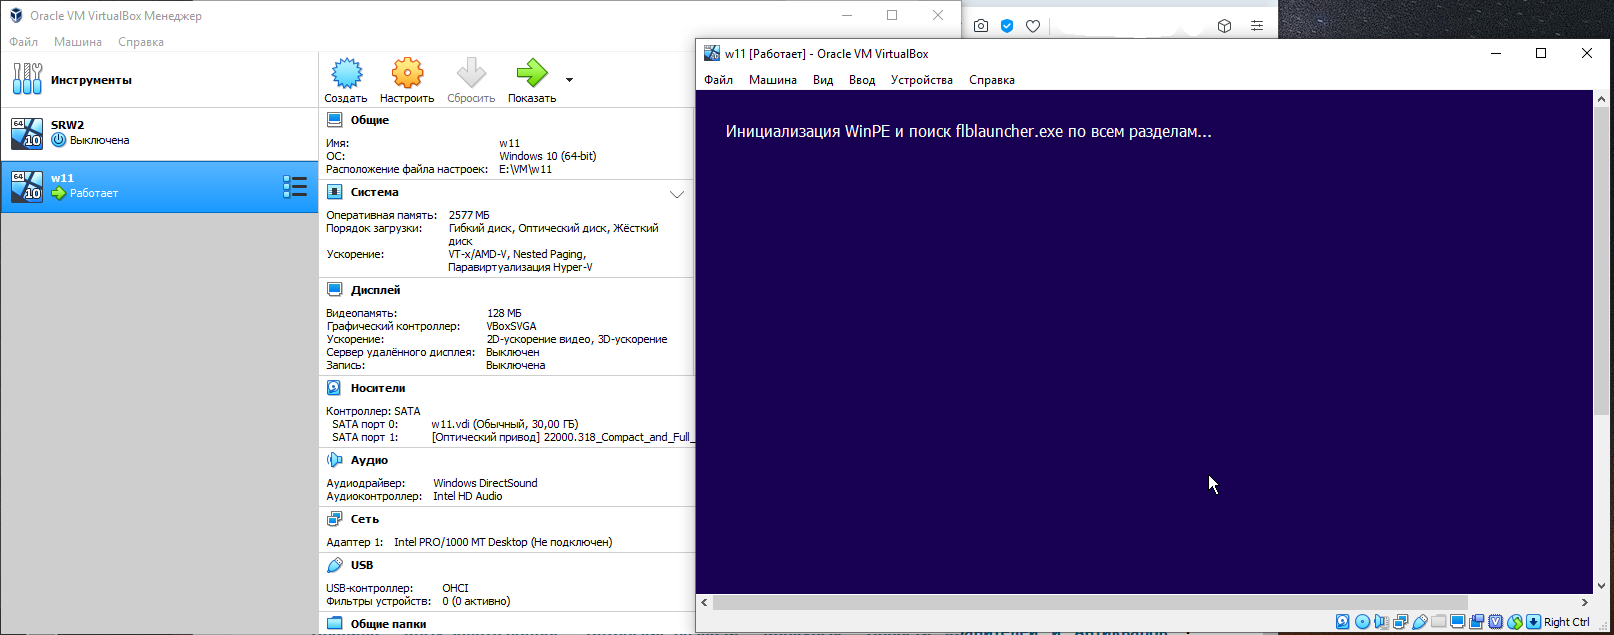Open Справка menu in VirtualBox Manager

coord(141,42)
